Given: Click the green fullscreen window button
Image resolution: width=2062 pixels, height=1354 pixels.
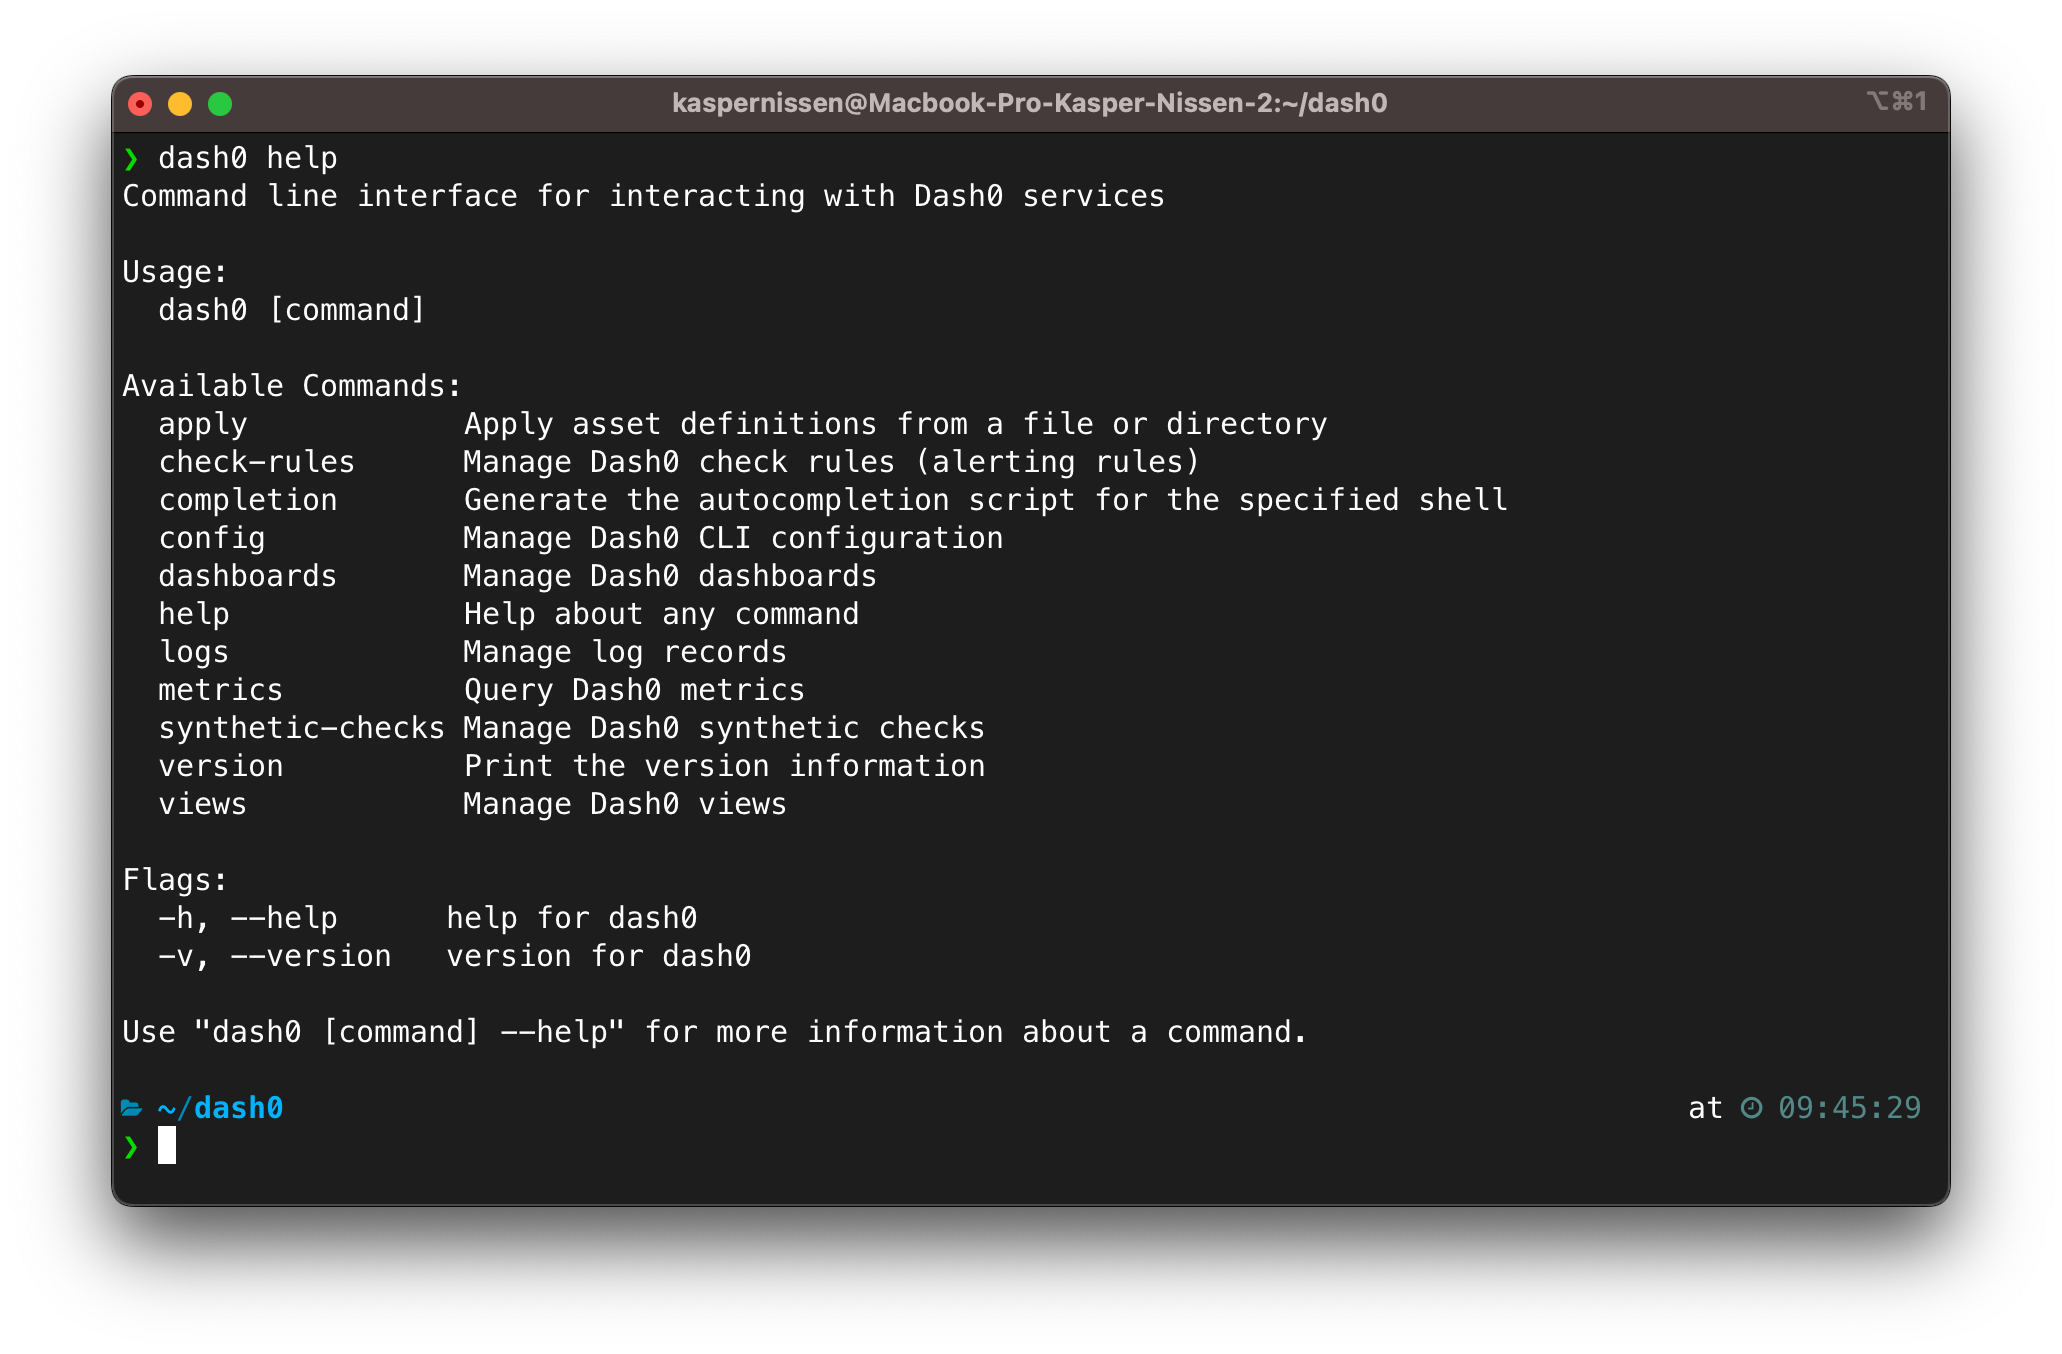Looking at the screenshot, I should (220, 104).
